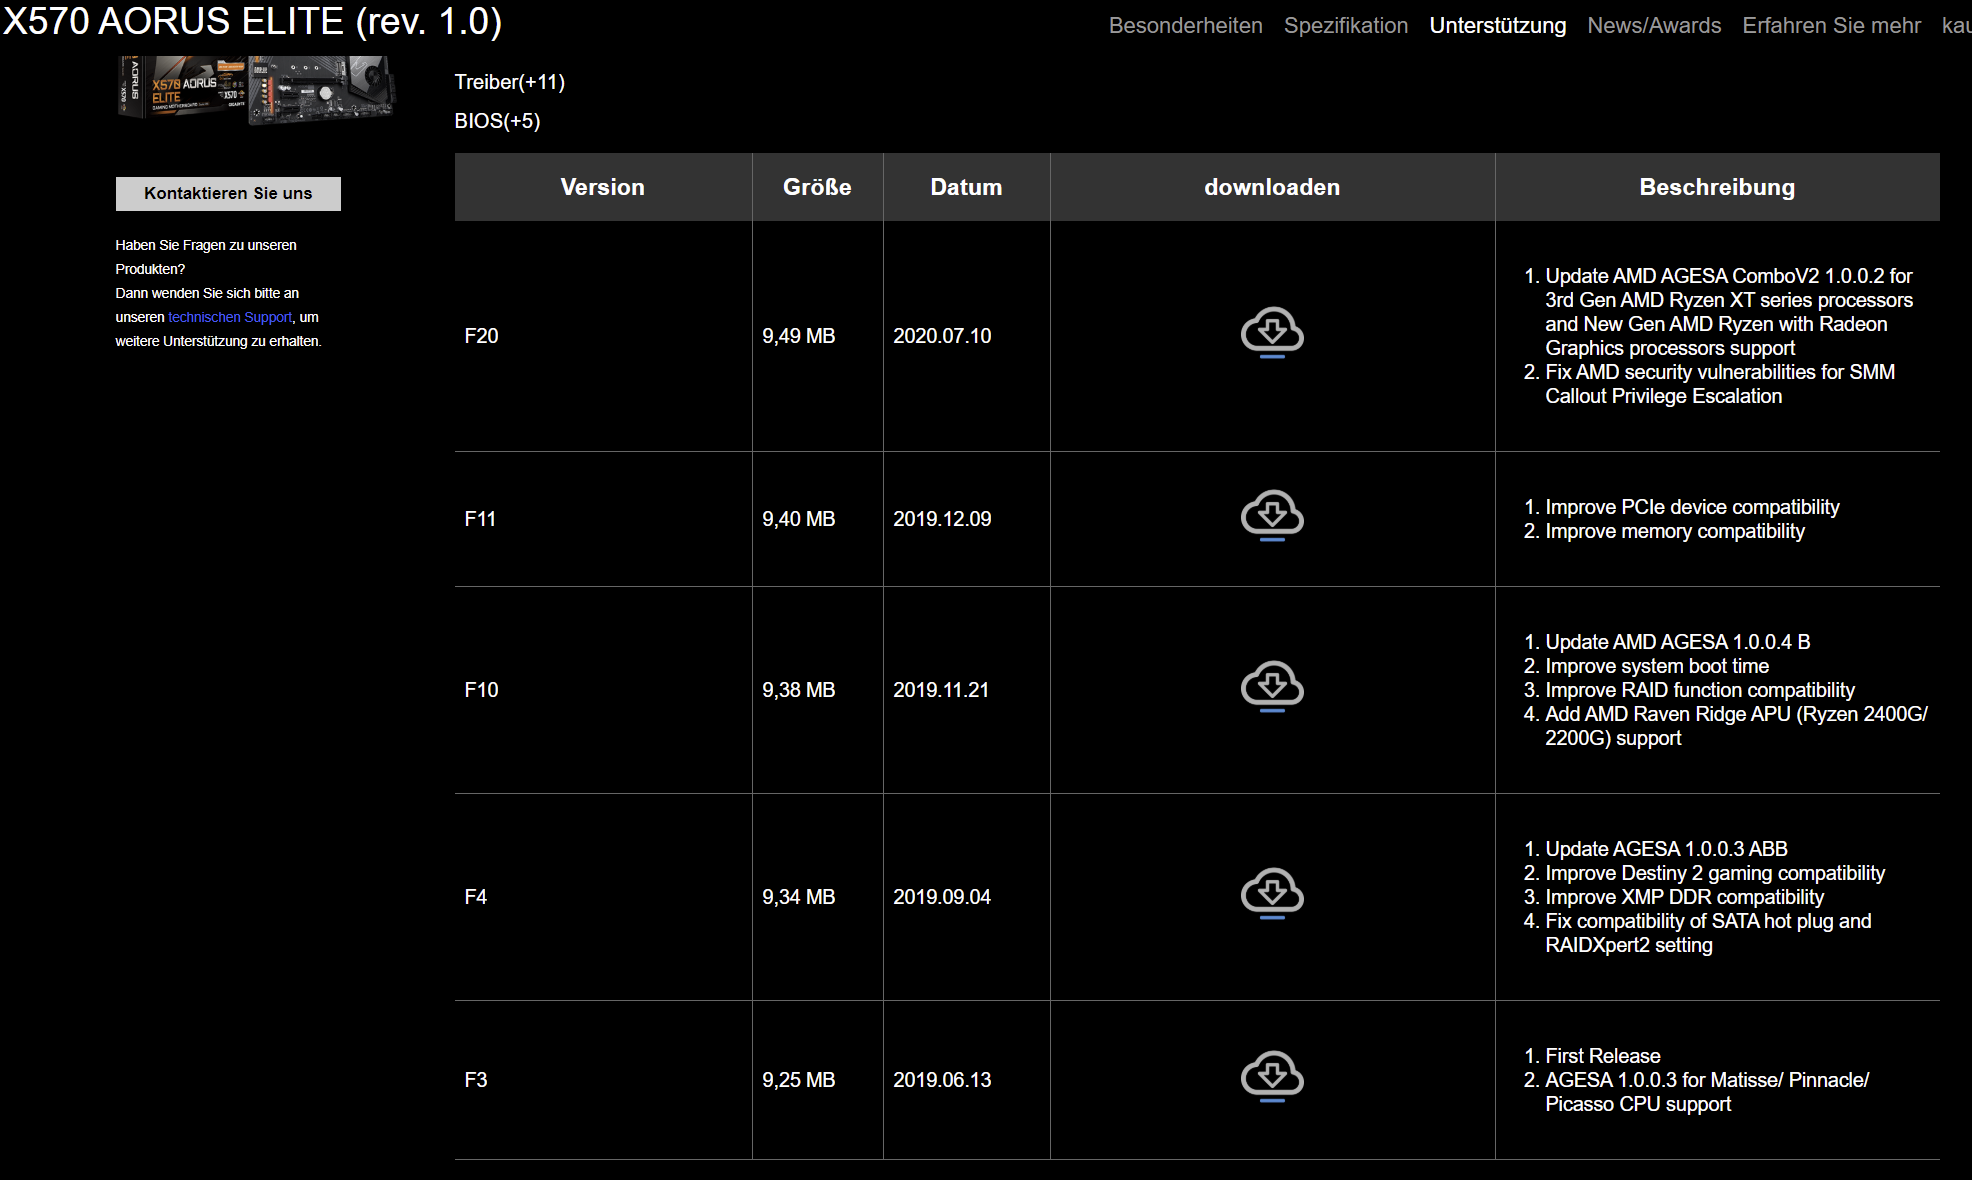
Task: Download BIOS version F20
Action: (1271, 333)
